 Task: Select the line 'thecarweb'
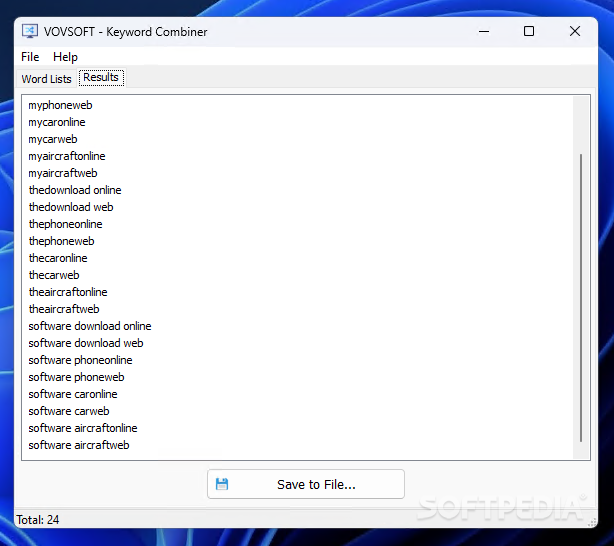pos(54,275)
